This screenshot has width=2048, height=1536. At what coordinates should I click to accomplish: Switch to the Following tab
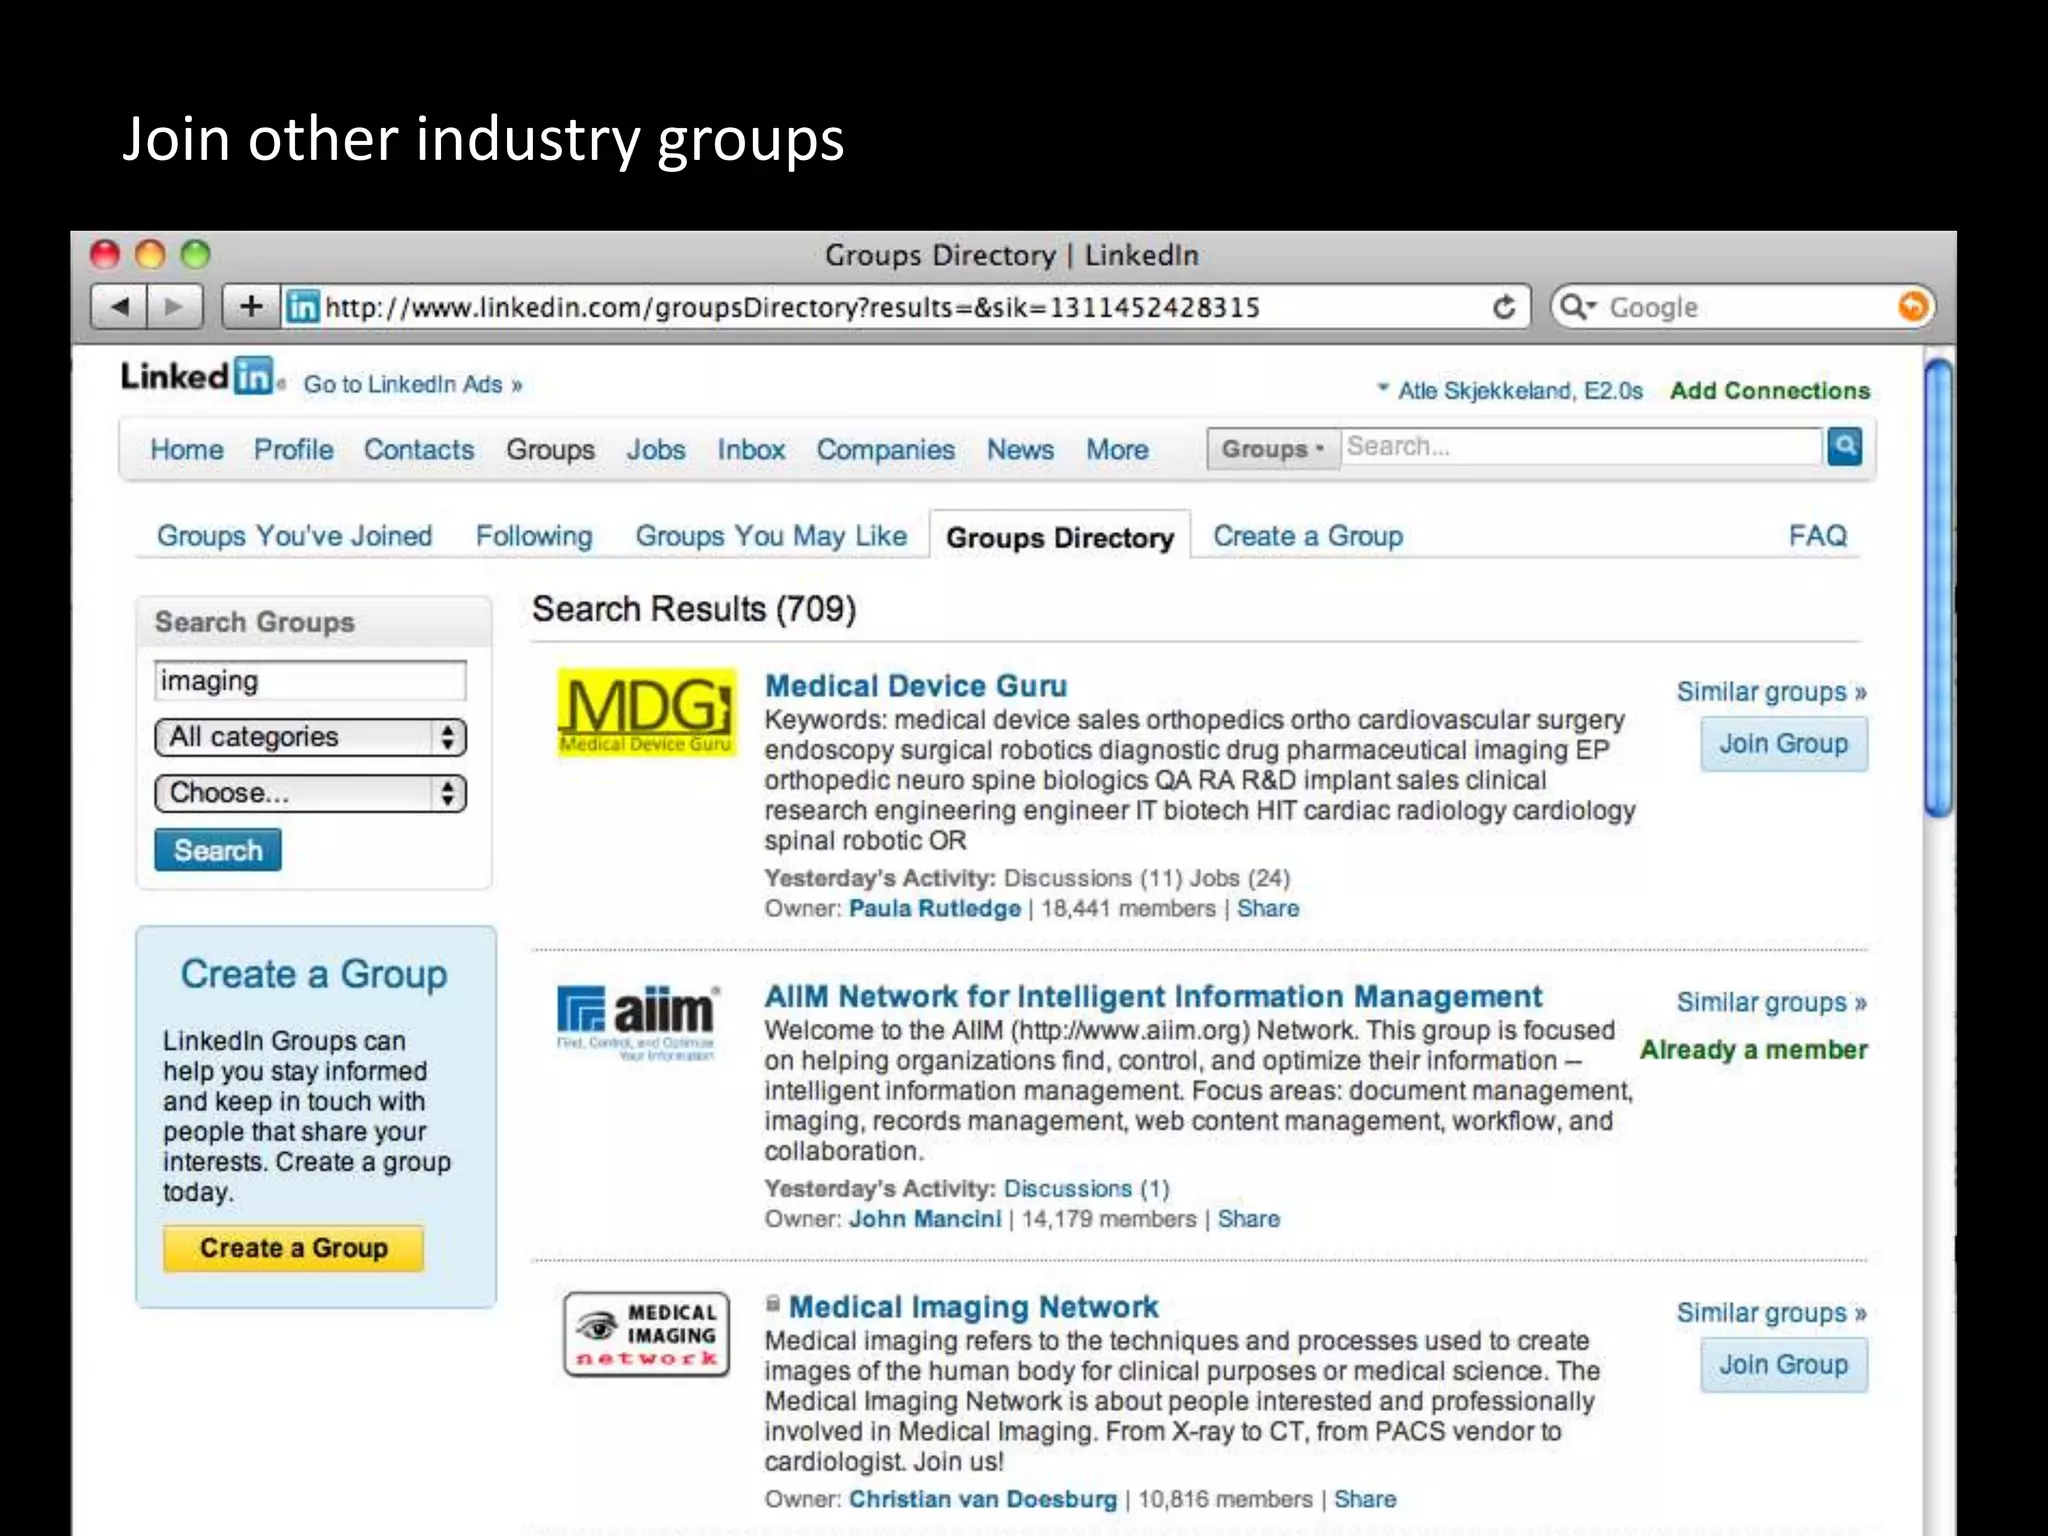pyautogui.click(x=534, y=536)
